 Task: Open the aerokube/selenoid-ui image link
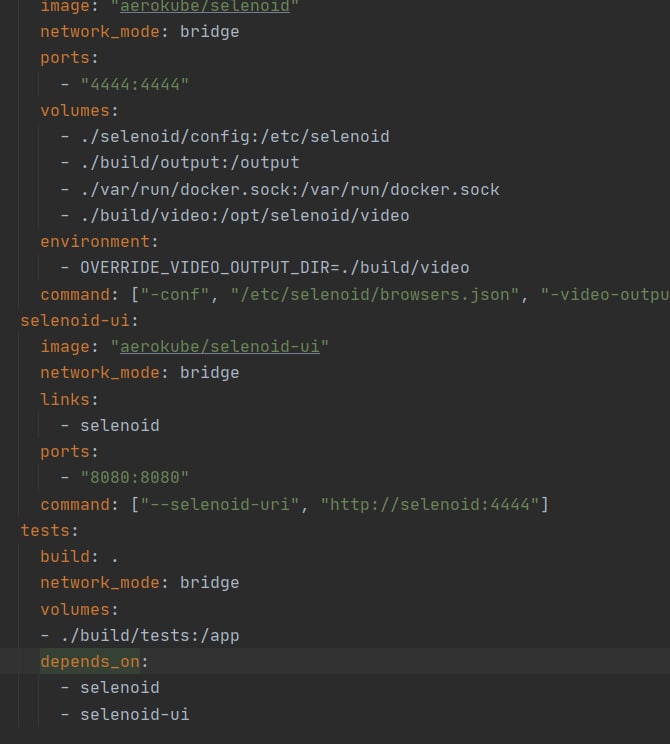click(x=220, y=346)
